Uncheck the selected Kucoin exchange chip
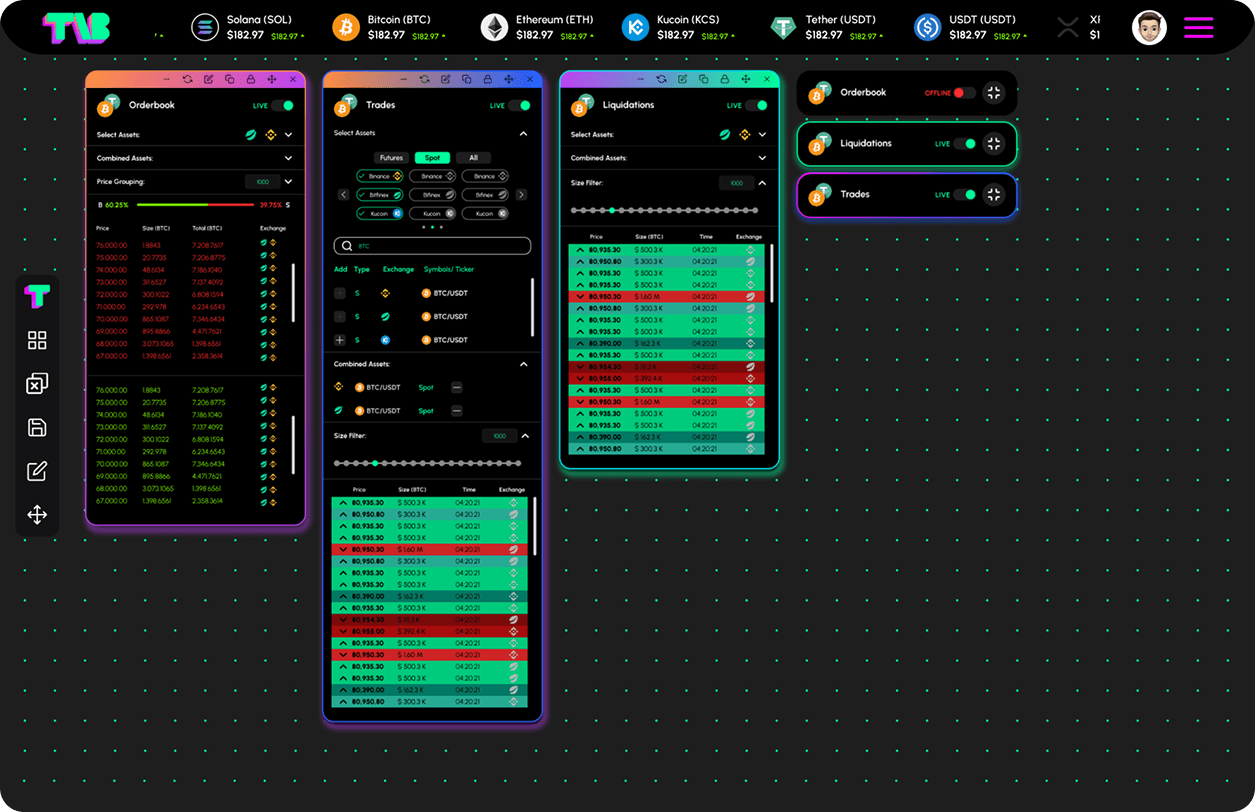1255x812 pixels. tap(380, 213)
